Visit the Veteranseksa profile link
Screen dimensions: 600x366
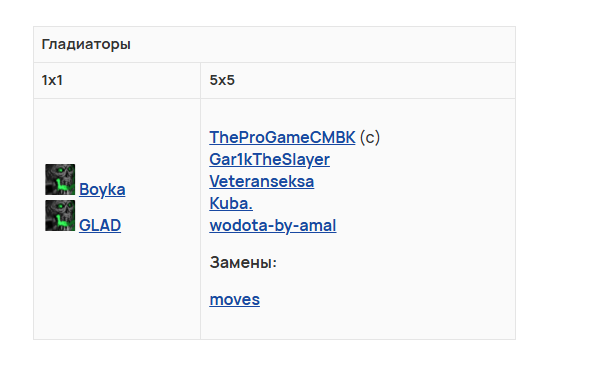(x=262, y=181)
